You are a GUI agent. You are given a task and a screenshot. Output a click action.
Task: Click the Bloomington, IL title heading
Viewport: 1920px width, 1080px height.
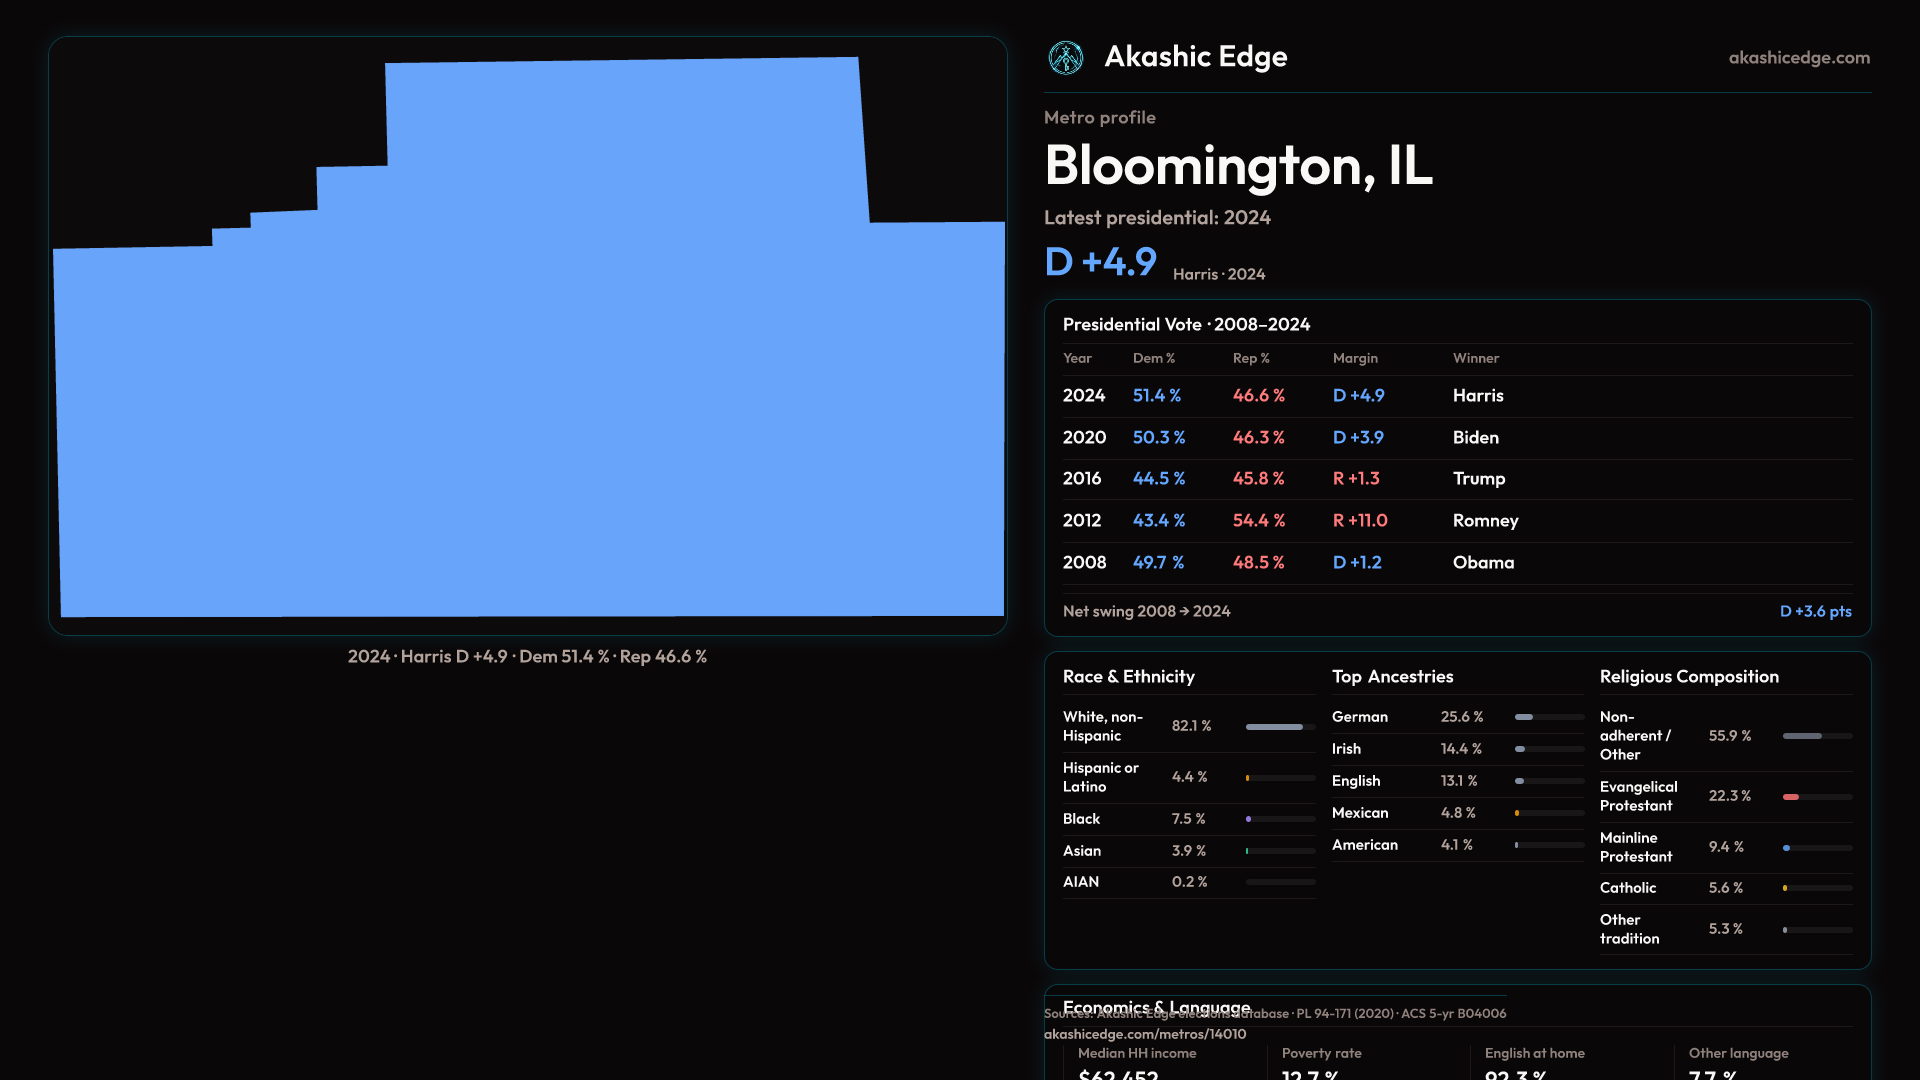pos(1238,166)
